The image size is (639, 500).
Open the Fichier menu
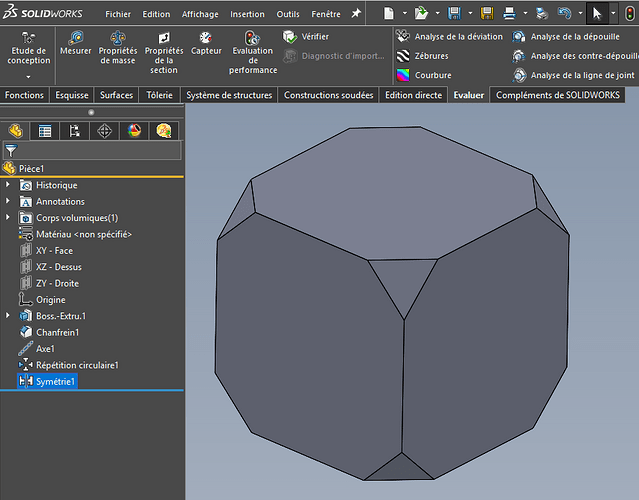coord(118,14)
